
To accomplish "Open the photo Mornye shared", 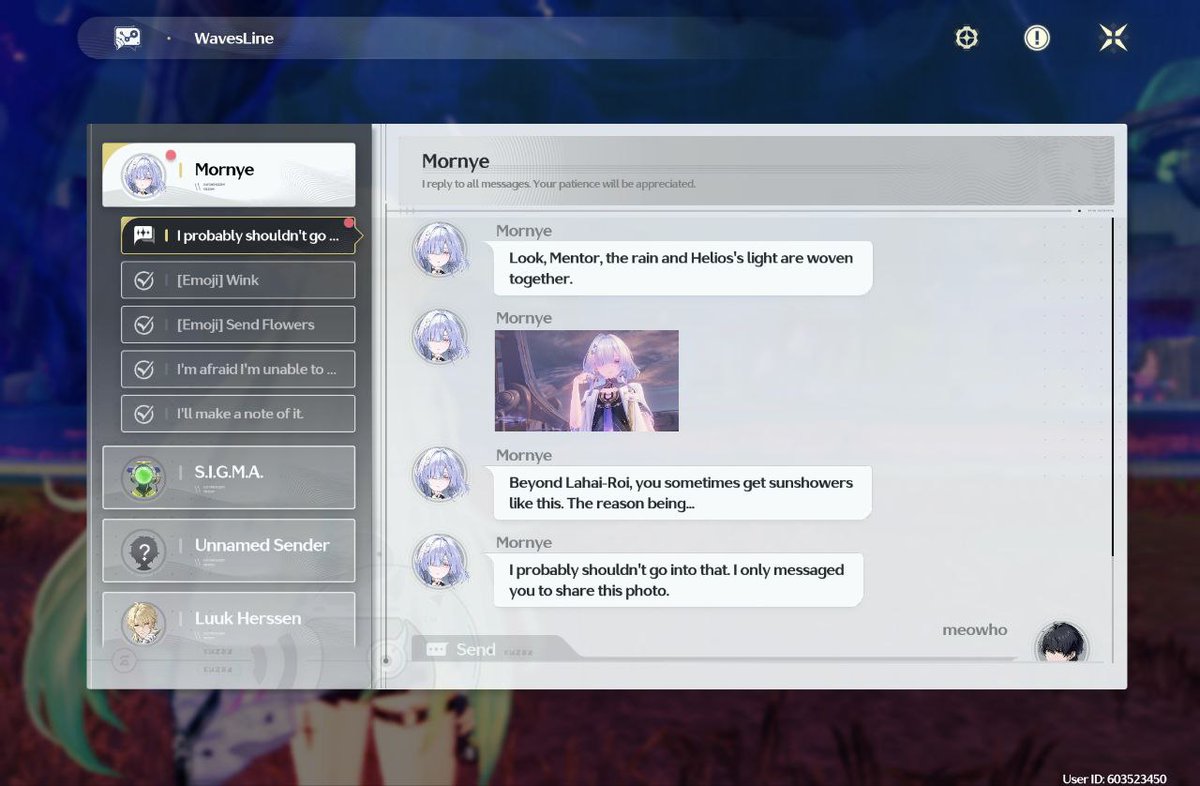I will point(587,381).
